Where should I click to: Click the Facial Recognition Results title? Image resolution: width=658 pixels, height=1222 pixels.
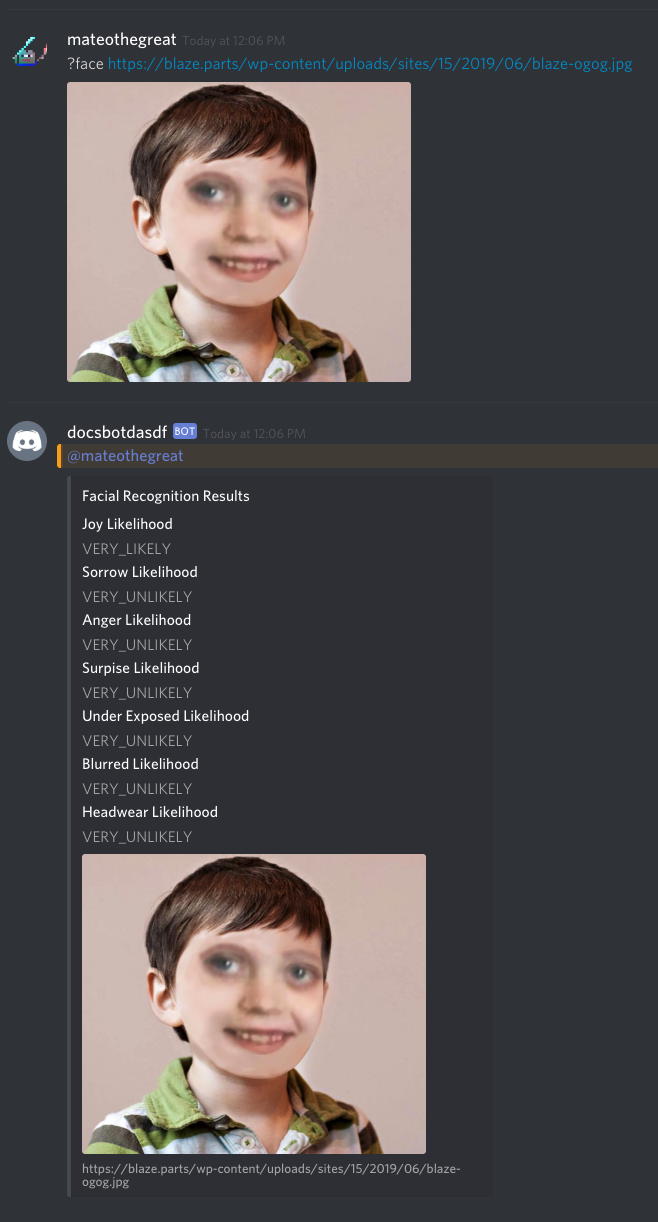(166, 496)
